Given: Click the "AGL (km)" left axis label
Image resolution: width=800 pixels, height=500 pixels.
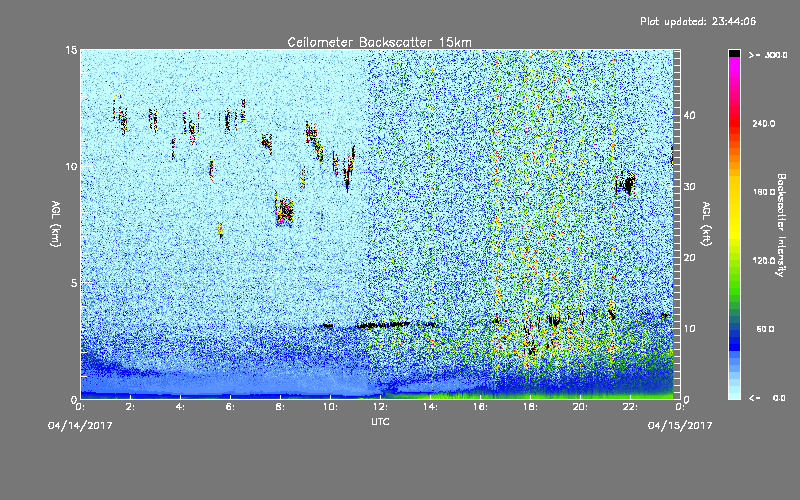Looking at the screenshot, I should [x=55, y=224].
